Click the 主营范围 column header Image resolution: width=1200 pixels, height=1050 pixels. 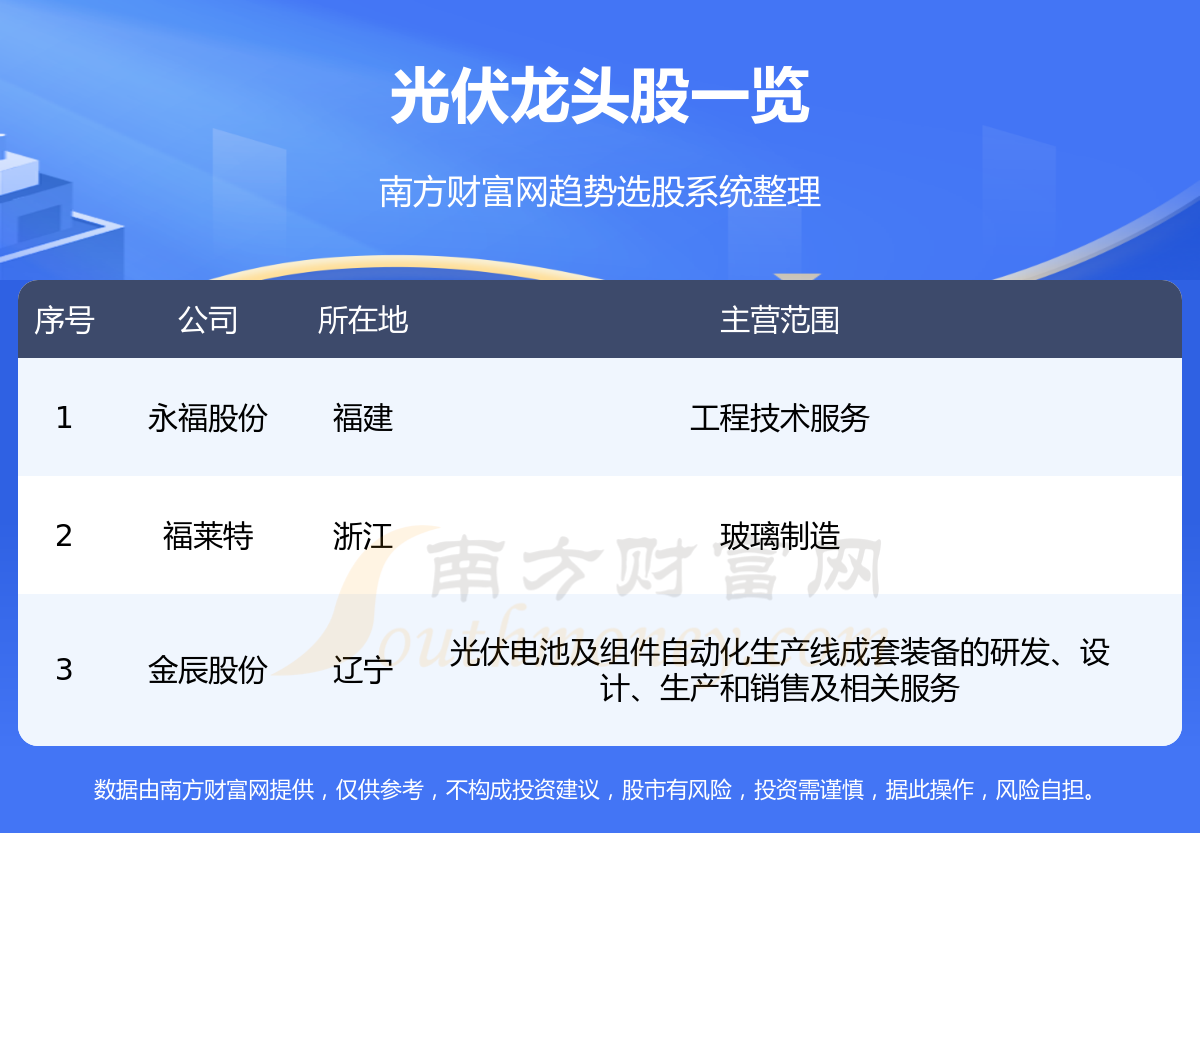pos(780,320)
